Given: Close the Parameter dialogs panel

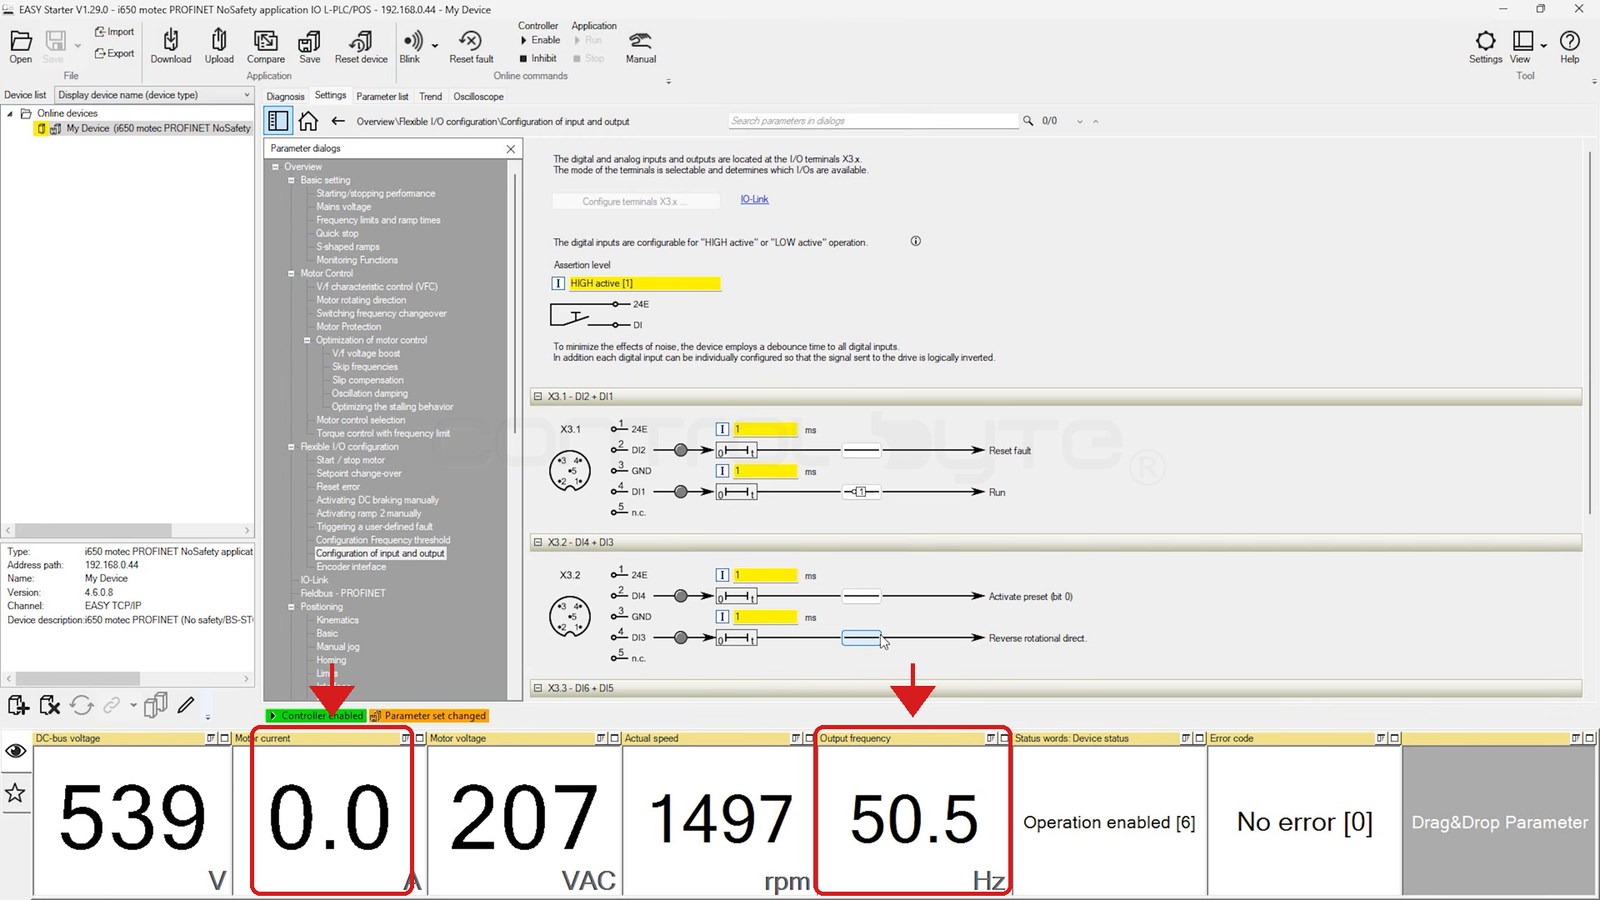Looking at the screenshot, I should point(511,148).
